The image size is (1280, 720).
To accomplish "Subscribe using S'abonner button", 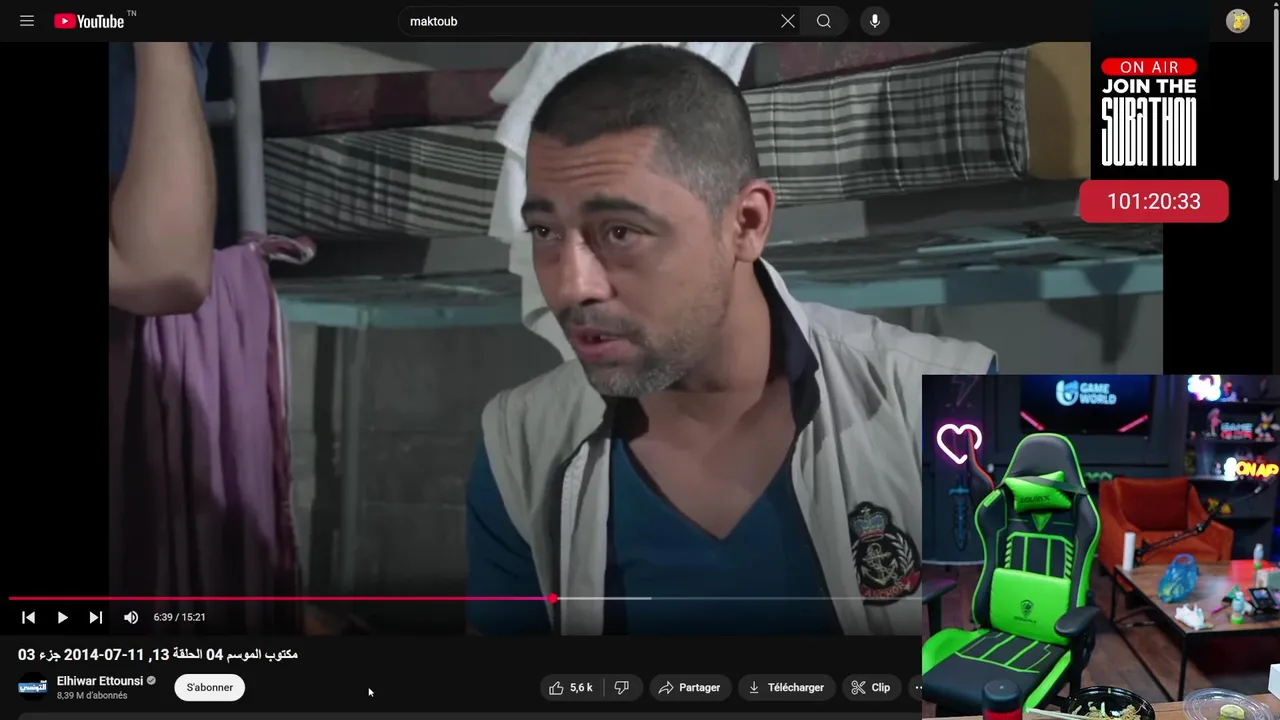I will point(210,688).
